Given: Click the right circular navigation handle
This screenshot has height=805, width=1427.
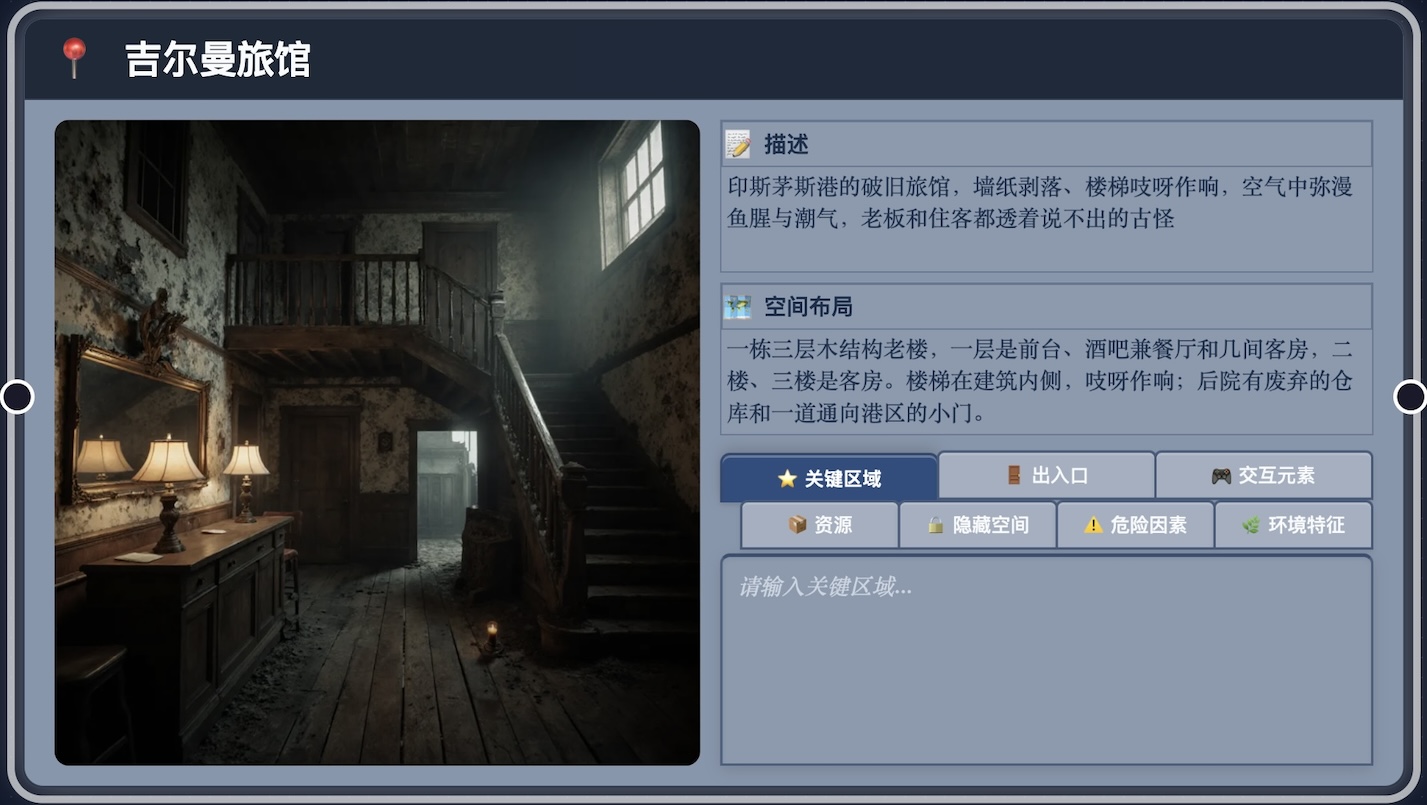Looking at the screenshot, I should tap(1410, 397).
